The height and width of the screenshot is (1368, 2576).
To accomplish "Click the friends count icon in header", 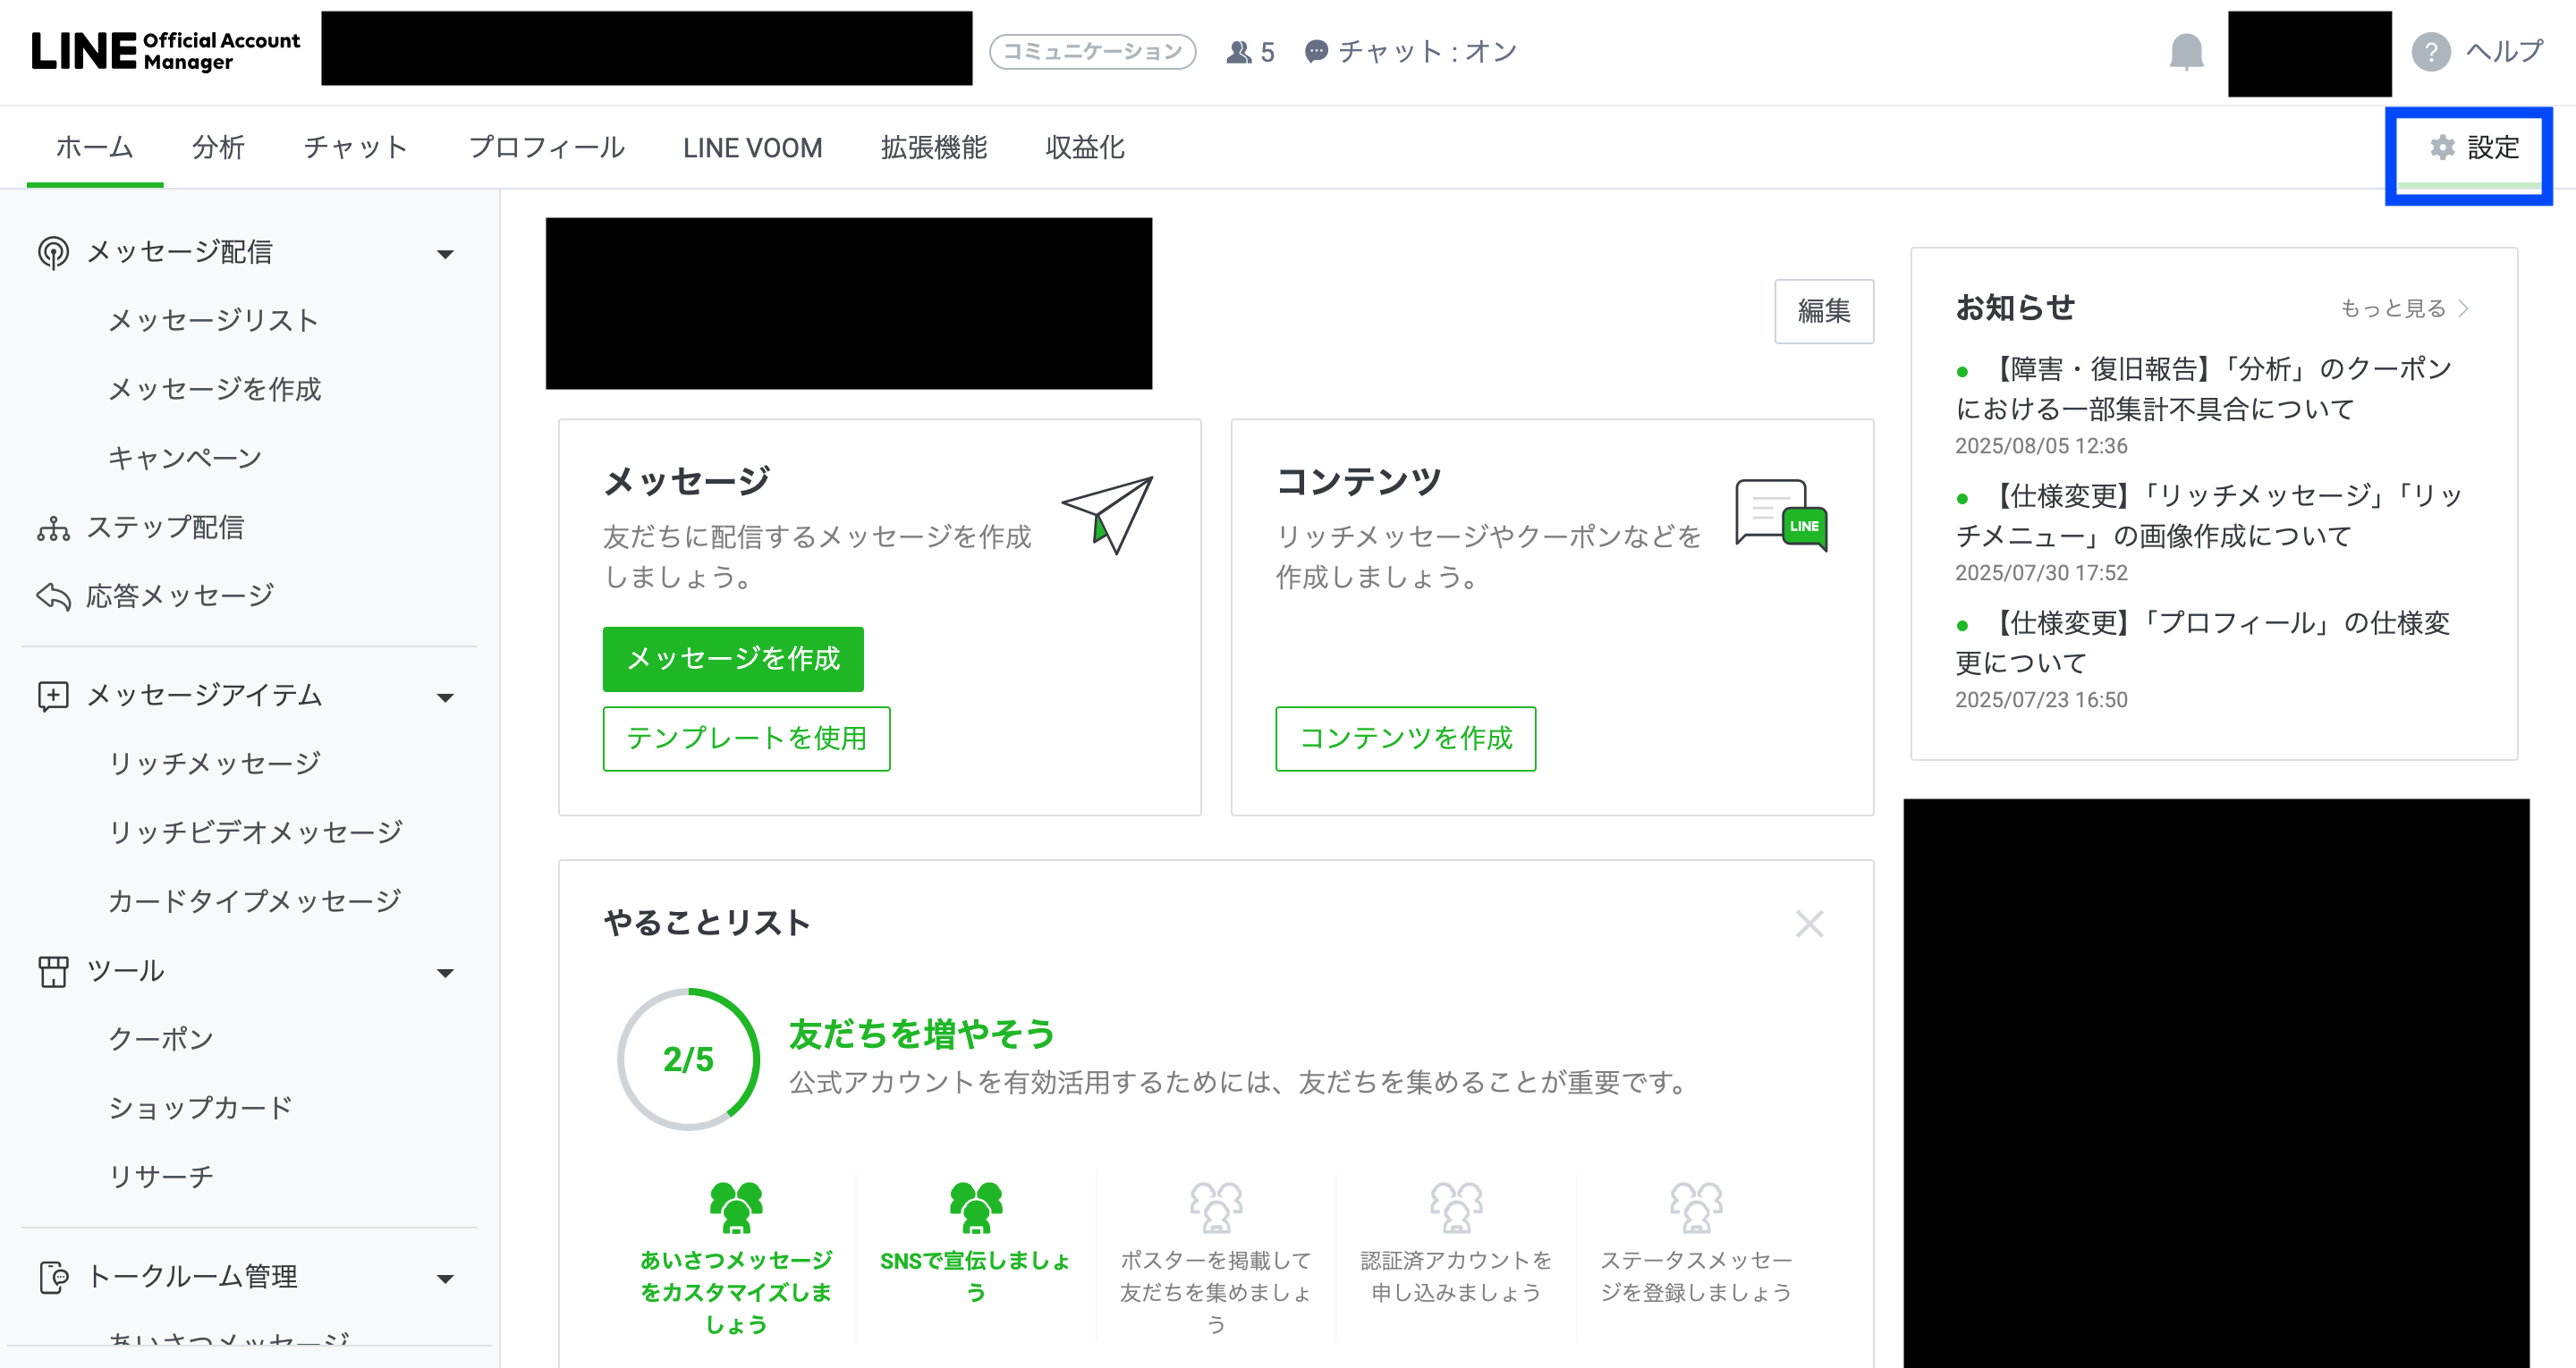I will [x=1238, y=52].
